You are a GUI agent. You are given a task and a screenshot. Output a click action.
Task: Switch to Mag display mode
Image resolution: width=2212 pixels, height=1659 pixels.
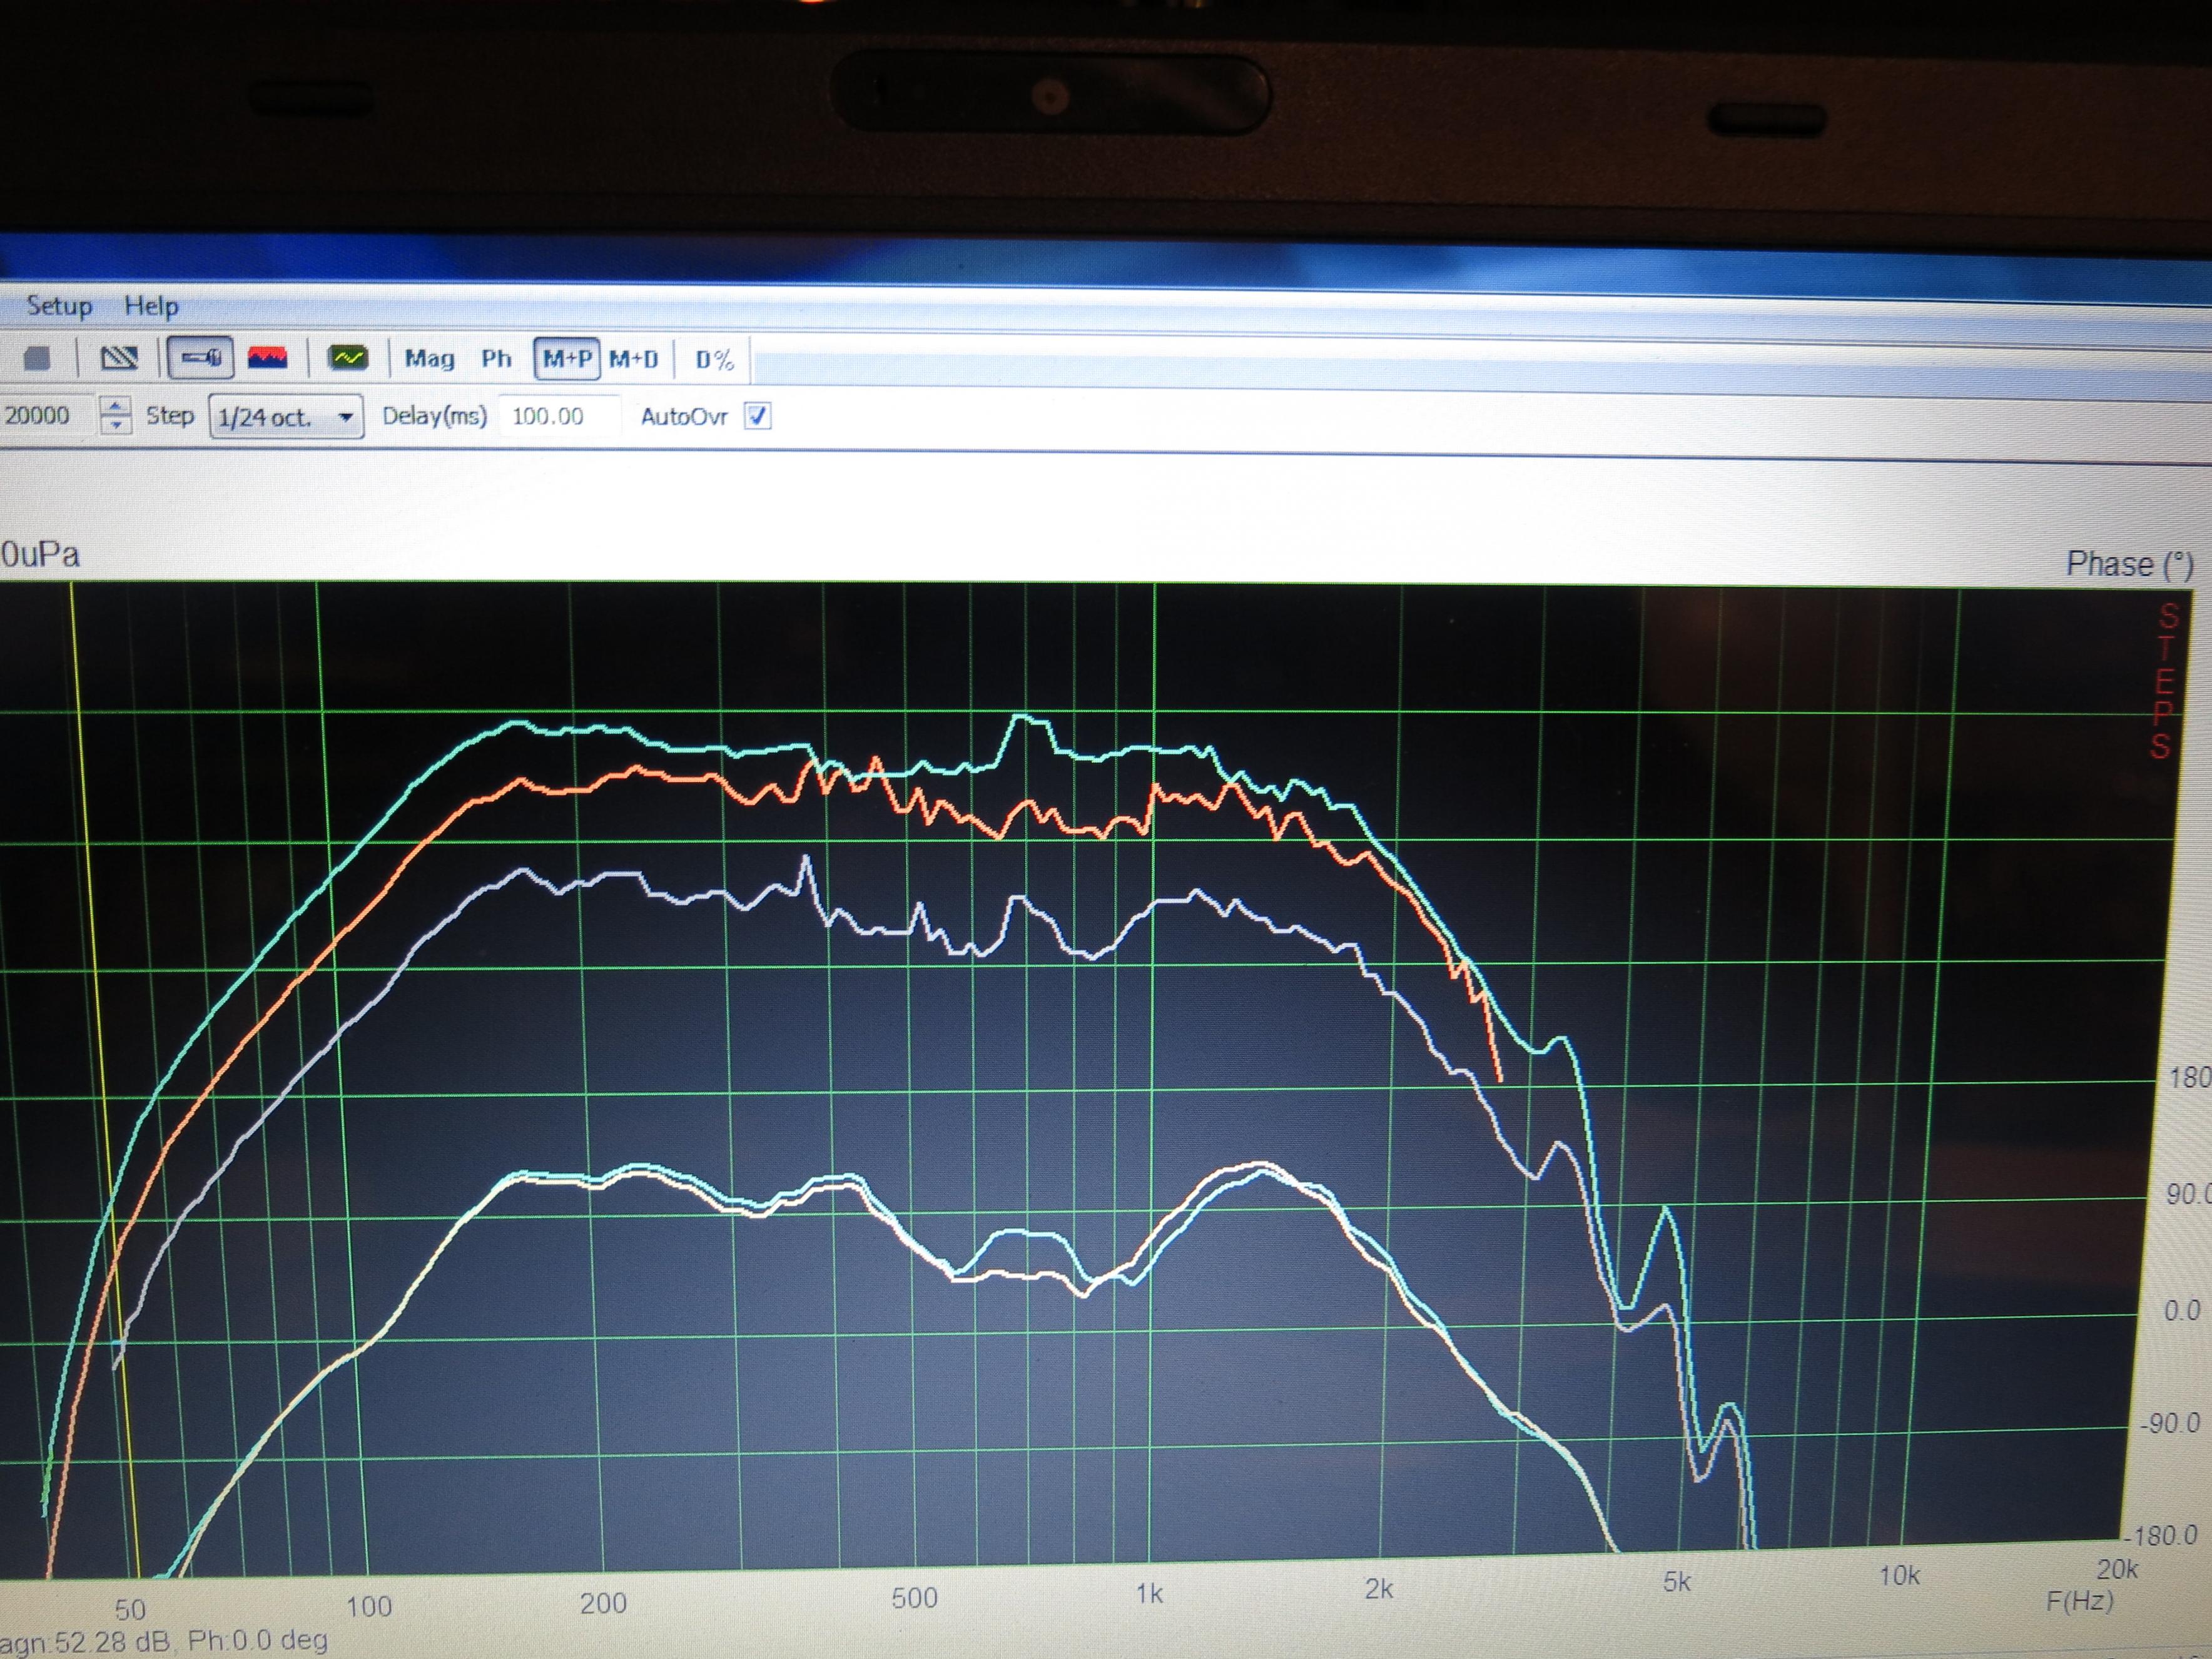pyautogui.click(x=429, y=358)
